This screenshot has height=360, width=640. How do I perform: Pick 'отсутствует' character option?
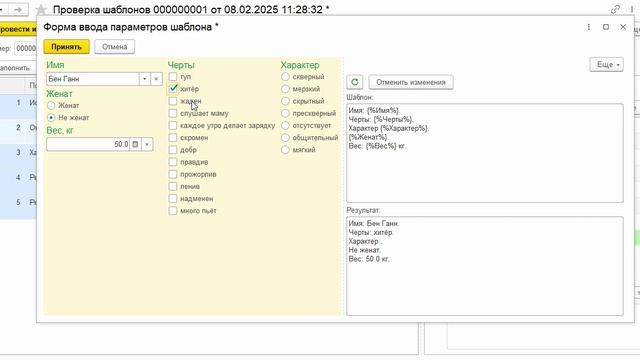click(285, 125)
